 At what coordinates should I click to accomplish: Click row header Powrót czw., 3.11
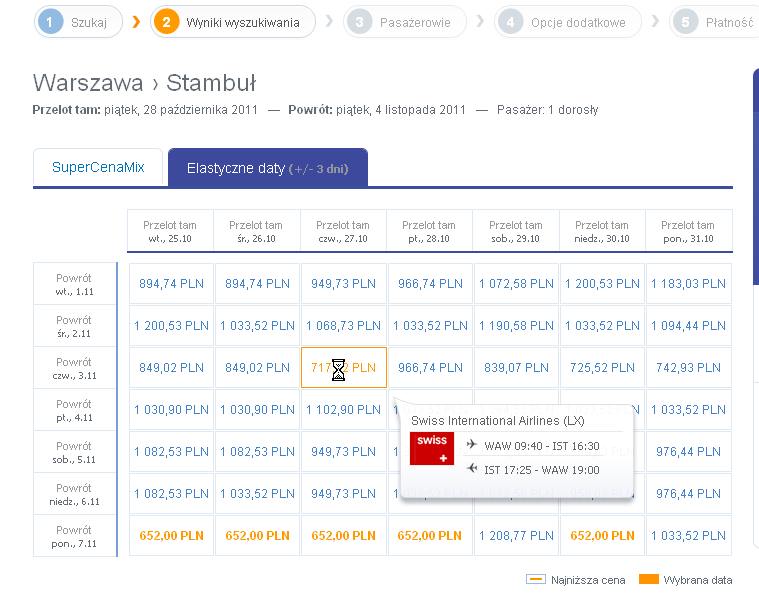pyautogui.click(x=75, y=368)
